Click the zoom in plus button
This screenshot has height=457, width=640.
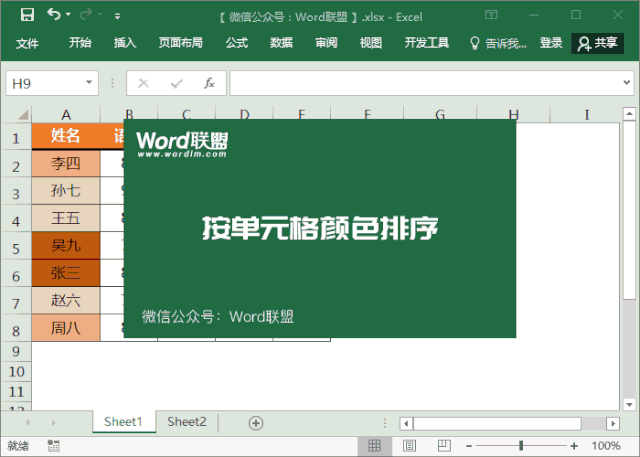(574, 446)
